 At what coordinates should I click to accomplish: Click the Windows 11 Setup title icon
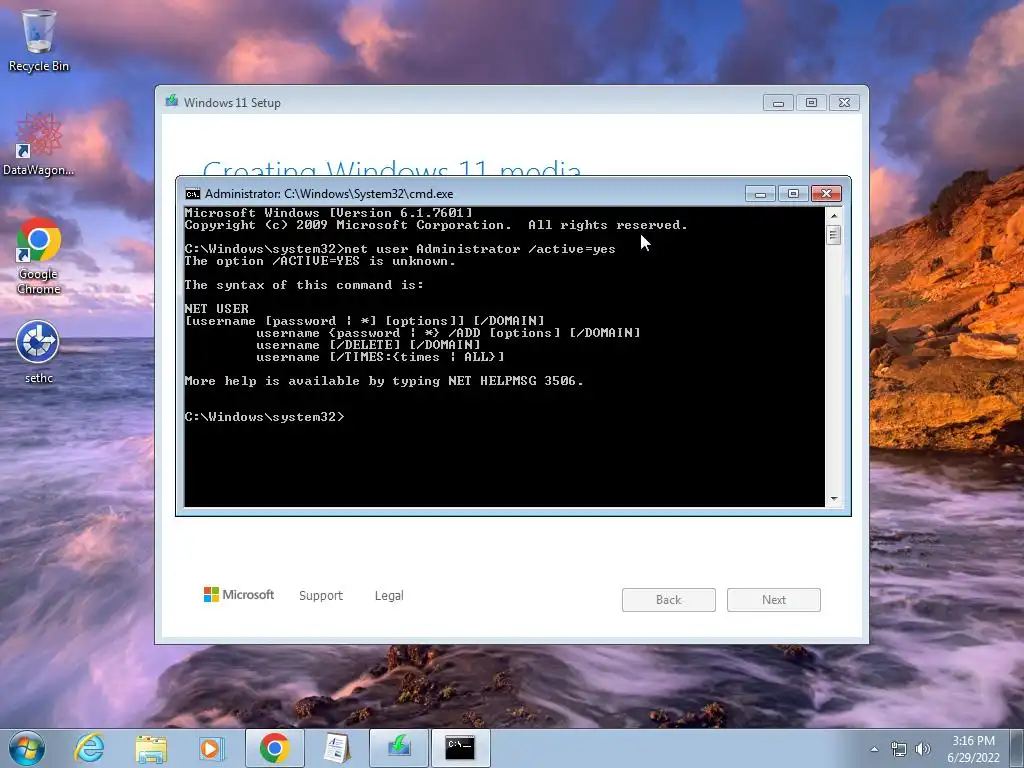[x=172, y=101]
